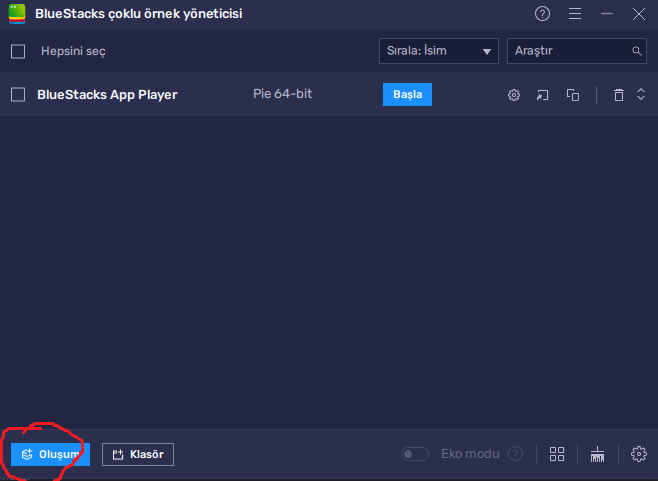Image resolution: width=658 pixels, height=481 pixels.
Task: Create desktop shortcut icon for the instance
Action: tap(543, 95)
